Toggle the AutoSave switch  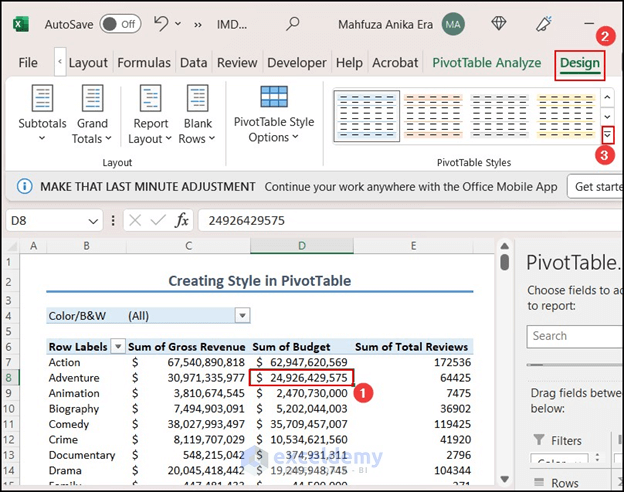pyautogui.click(x=120, y=23)
